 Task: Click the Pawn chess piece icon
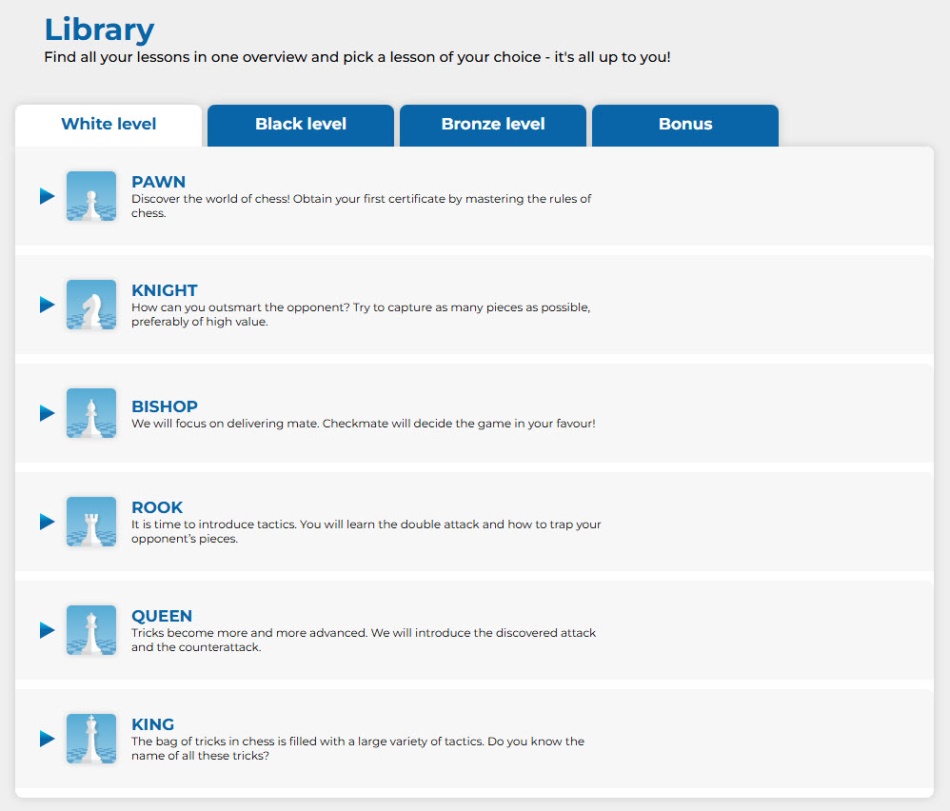point(91,196)
